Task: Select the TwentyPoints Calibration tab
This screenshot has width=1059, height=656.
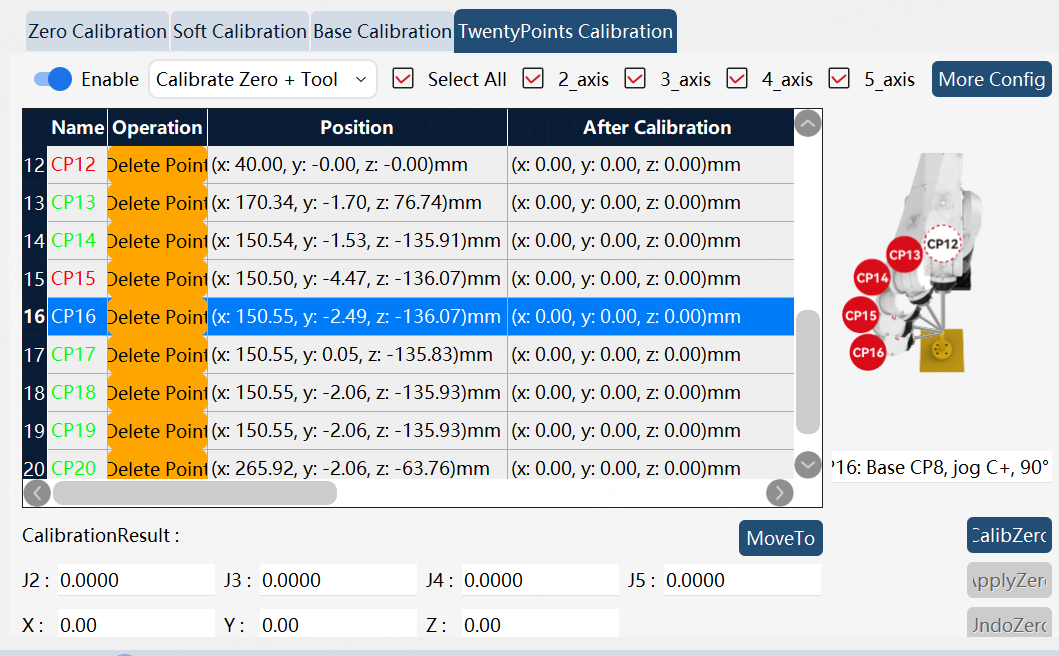Action: click(x=565, y=32)
